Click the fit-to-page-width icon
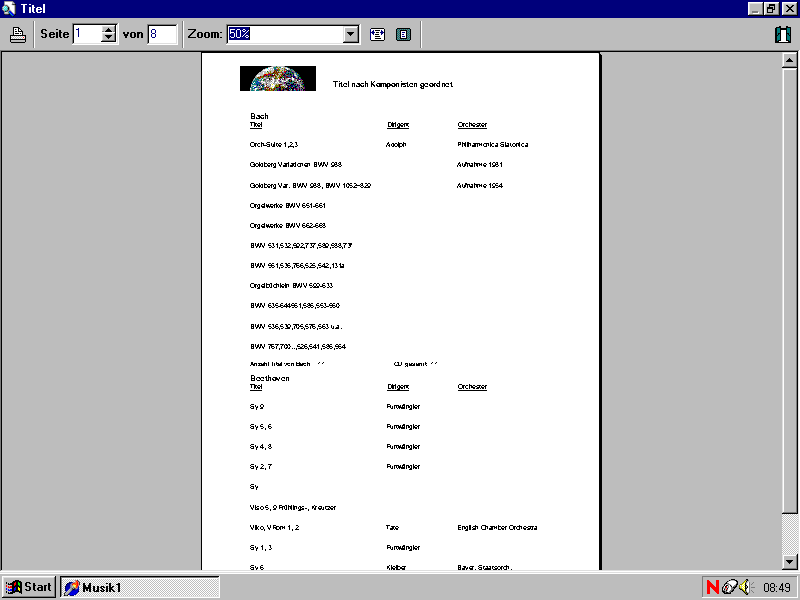This screenshot has height=600, width=800. click(377, 34)
